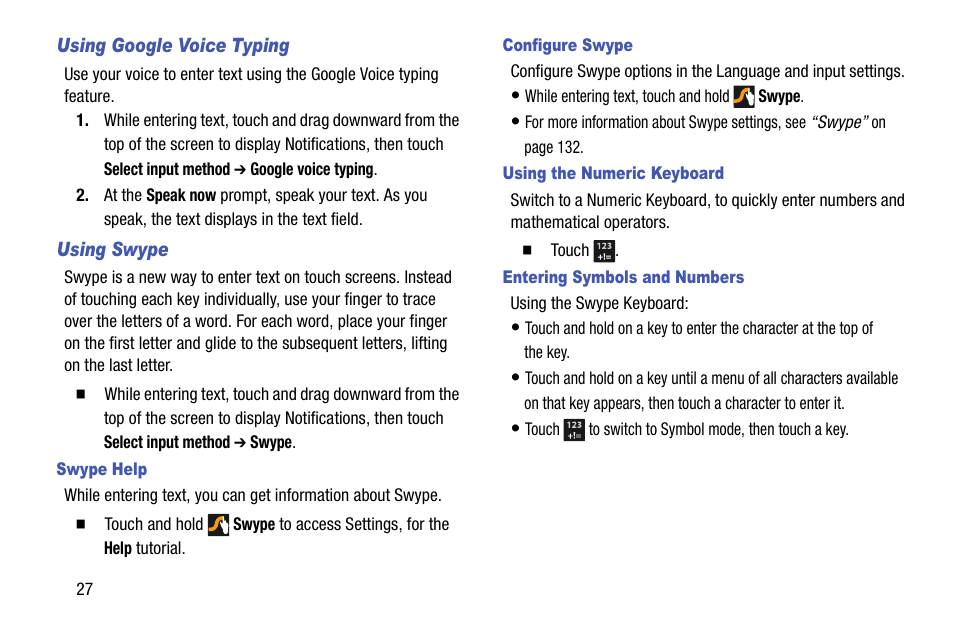Viewport: 954px width, 636px height.
Task: Click the Using Google Voice Typing heading
Action: point(173,46)
